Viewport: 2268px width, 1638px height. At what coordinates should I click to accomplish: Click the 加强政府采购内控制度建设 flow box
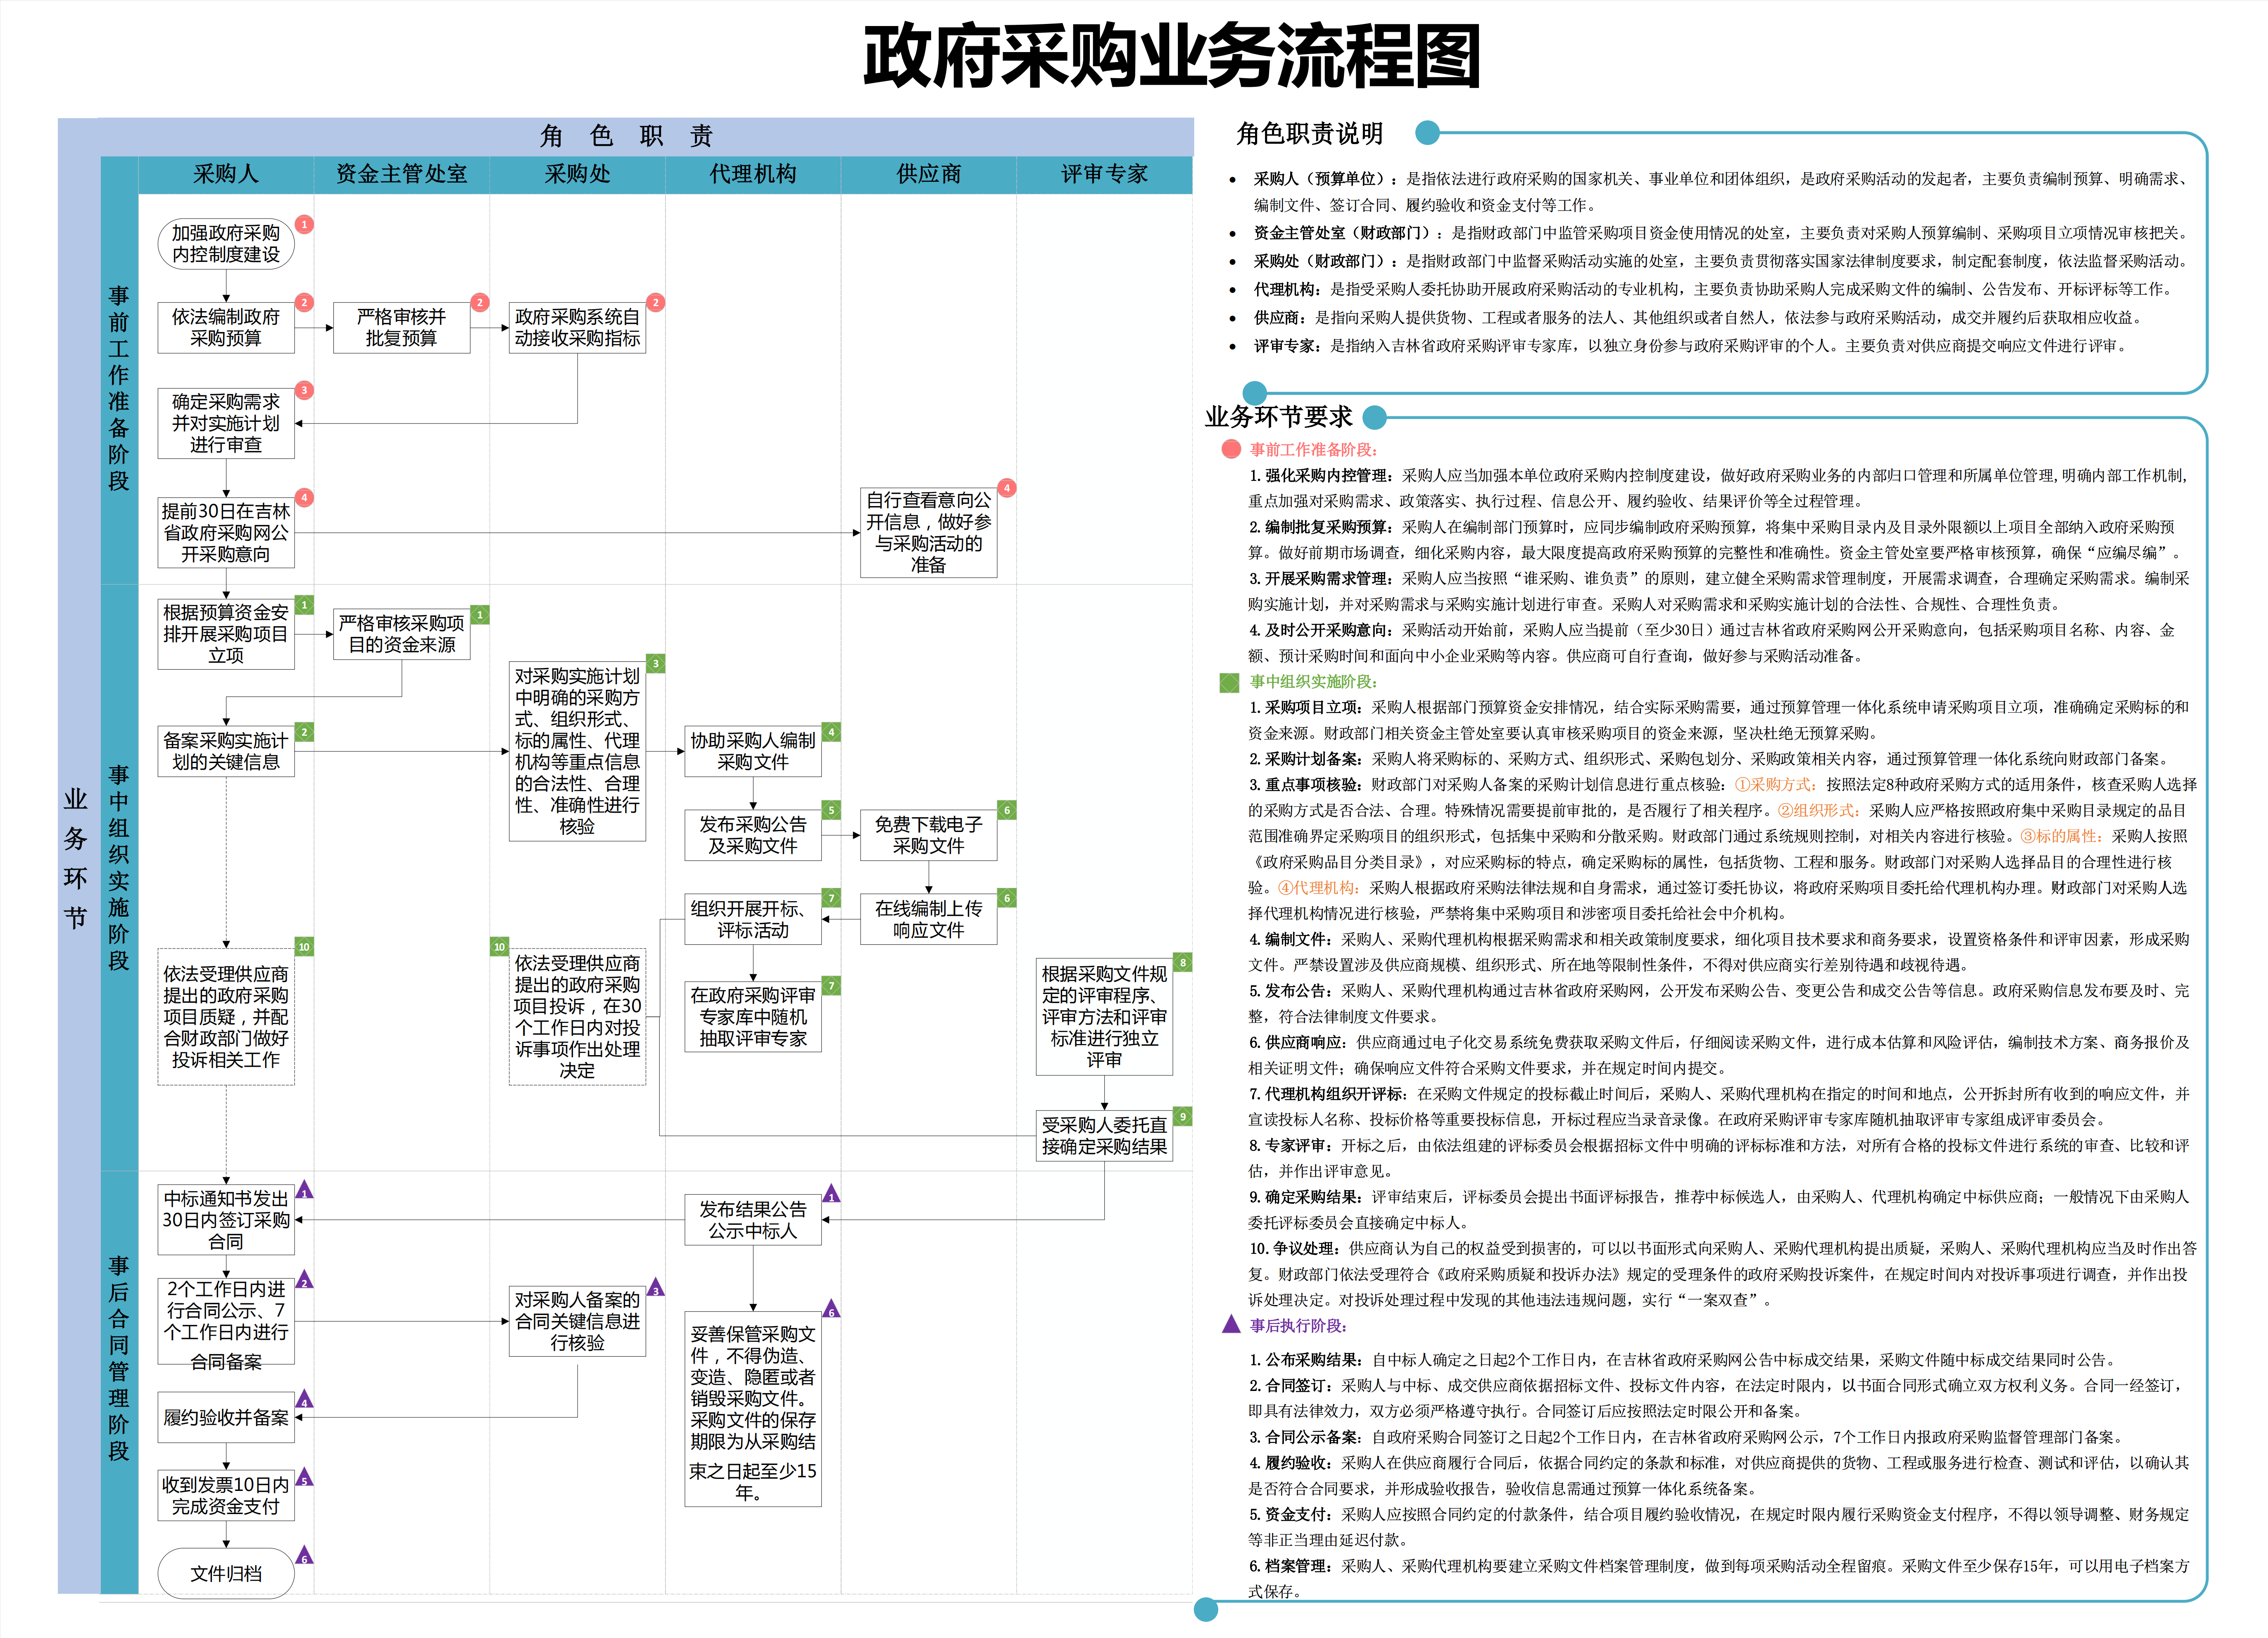[226, 244]
